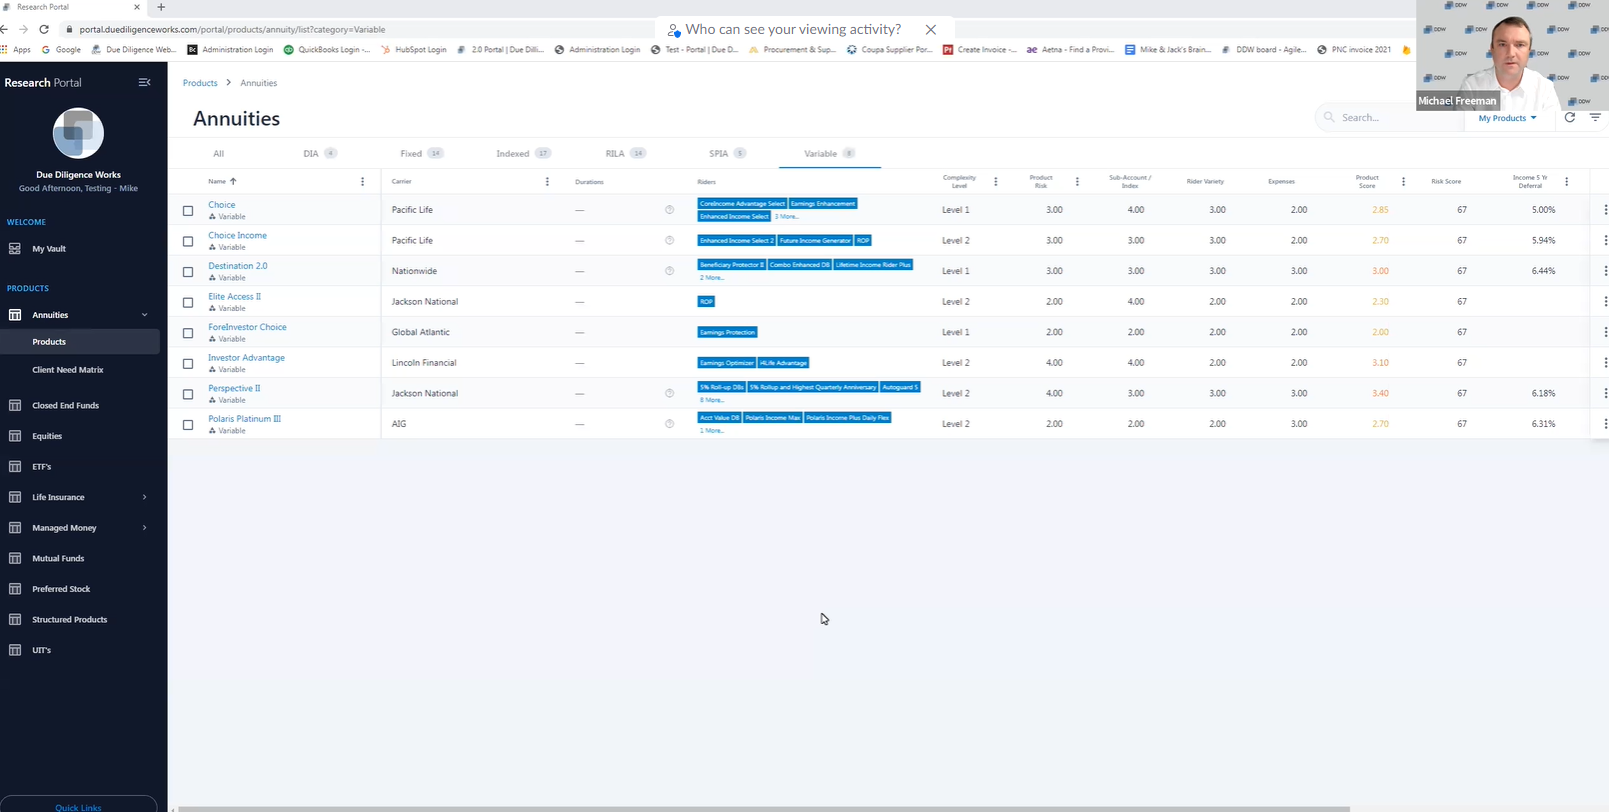Select the ForeInvestor Choice checkbox

tap(188, 333)
